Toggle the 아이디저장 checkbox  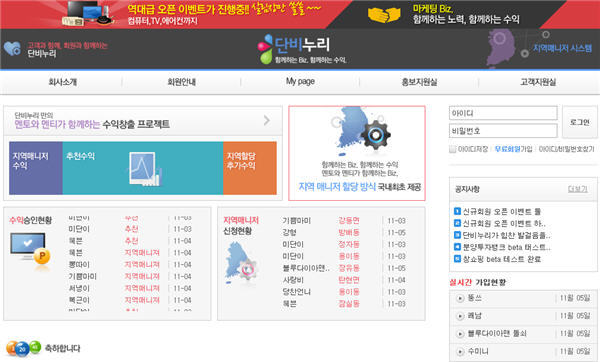tap(452, 149)
